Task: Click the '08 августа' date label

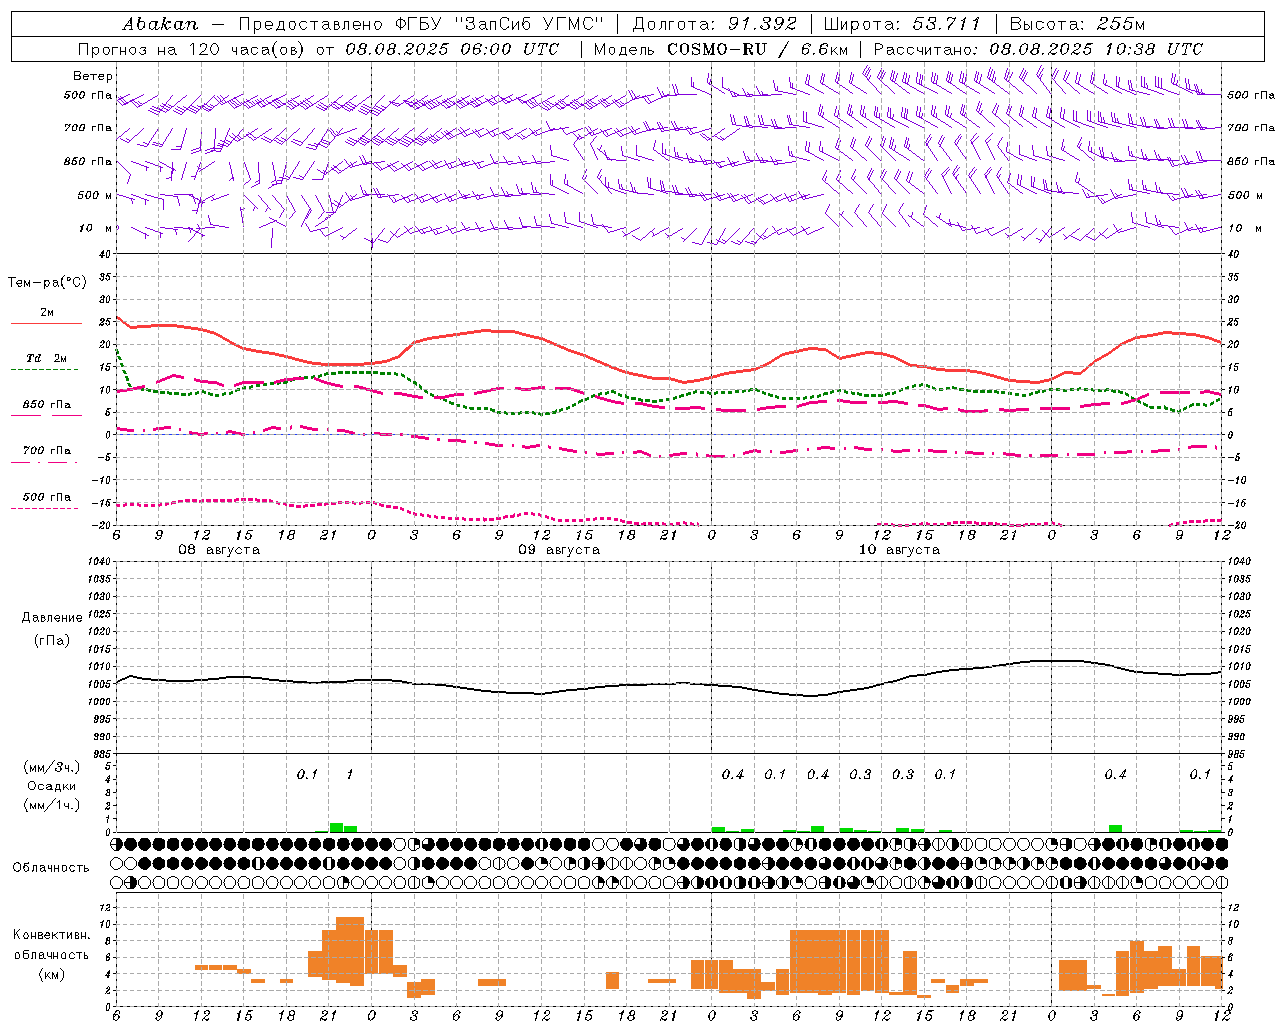Action: [x=219, y=550]
